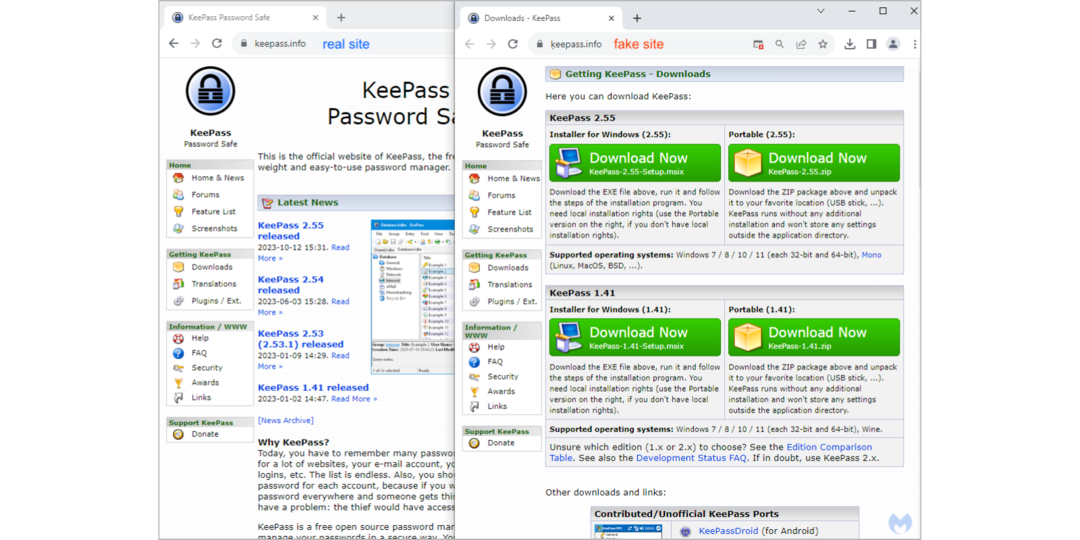This screenshot has height=540, width=1080.
Task: Click the blocked pop-up icon in address bar
Action: click(758, 44)
